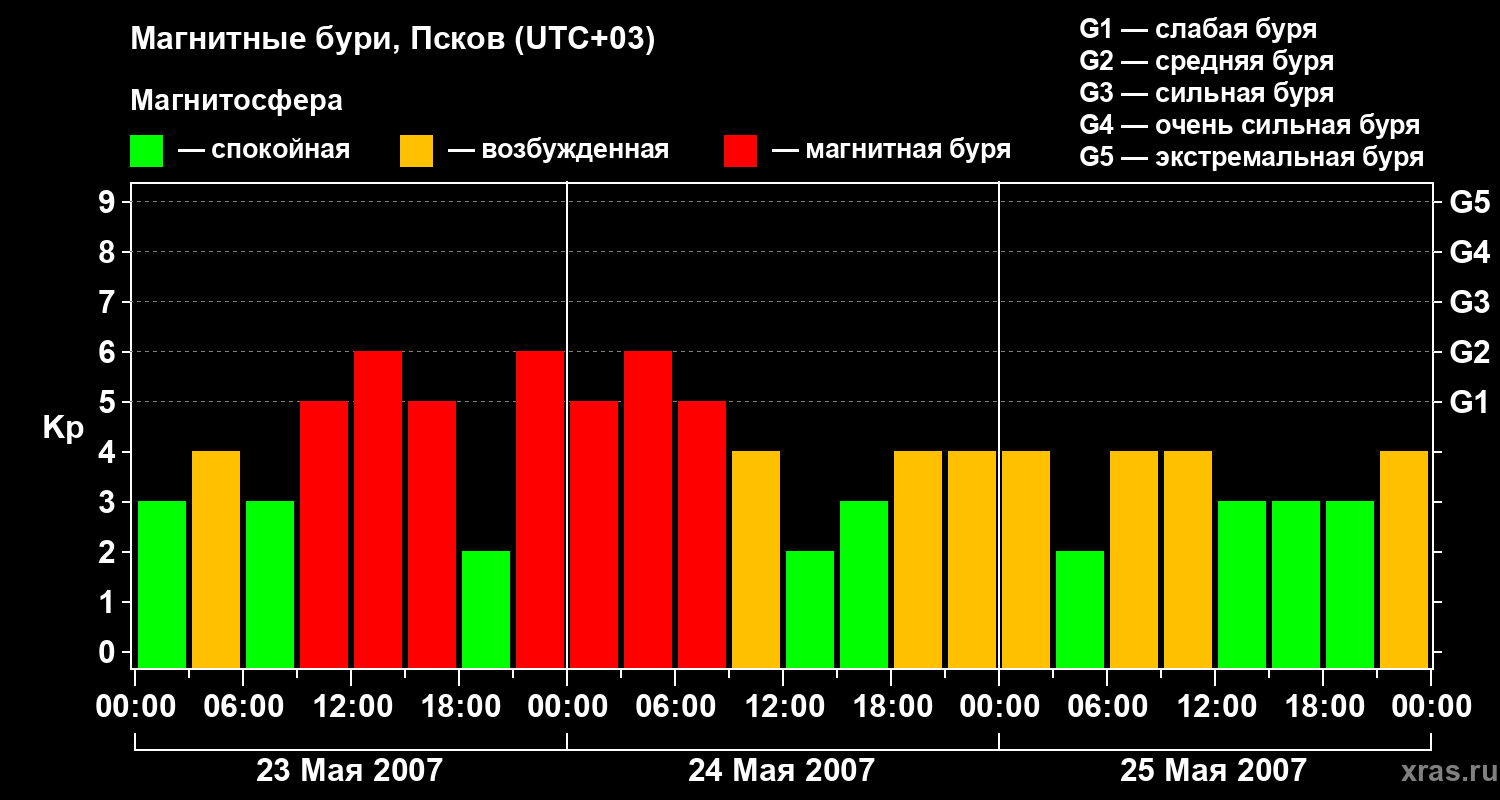Viewport: 1500px width, 800px height.
Task: Click the yellow Kp 4 bar at 03:00–06:00 on 23 May
Action: click(x=216, y=559)
